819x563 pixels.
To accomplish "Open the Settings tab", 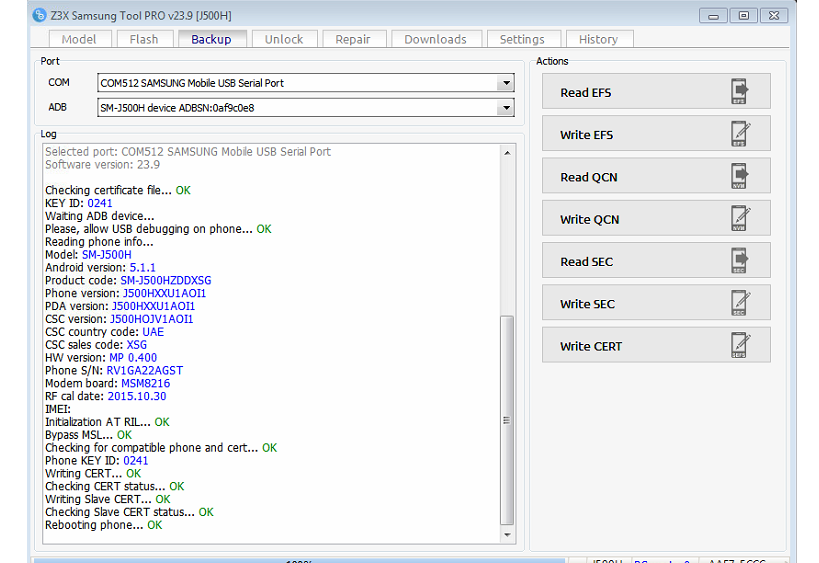I will point(522,39).
